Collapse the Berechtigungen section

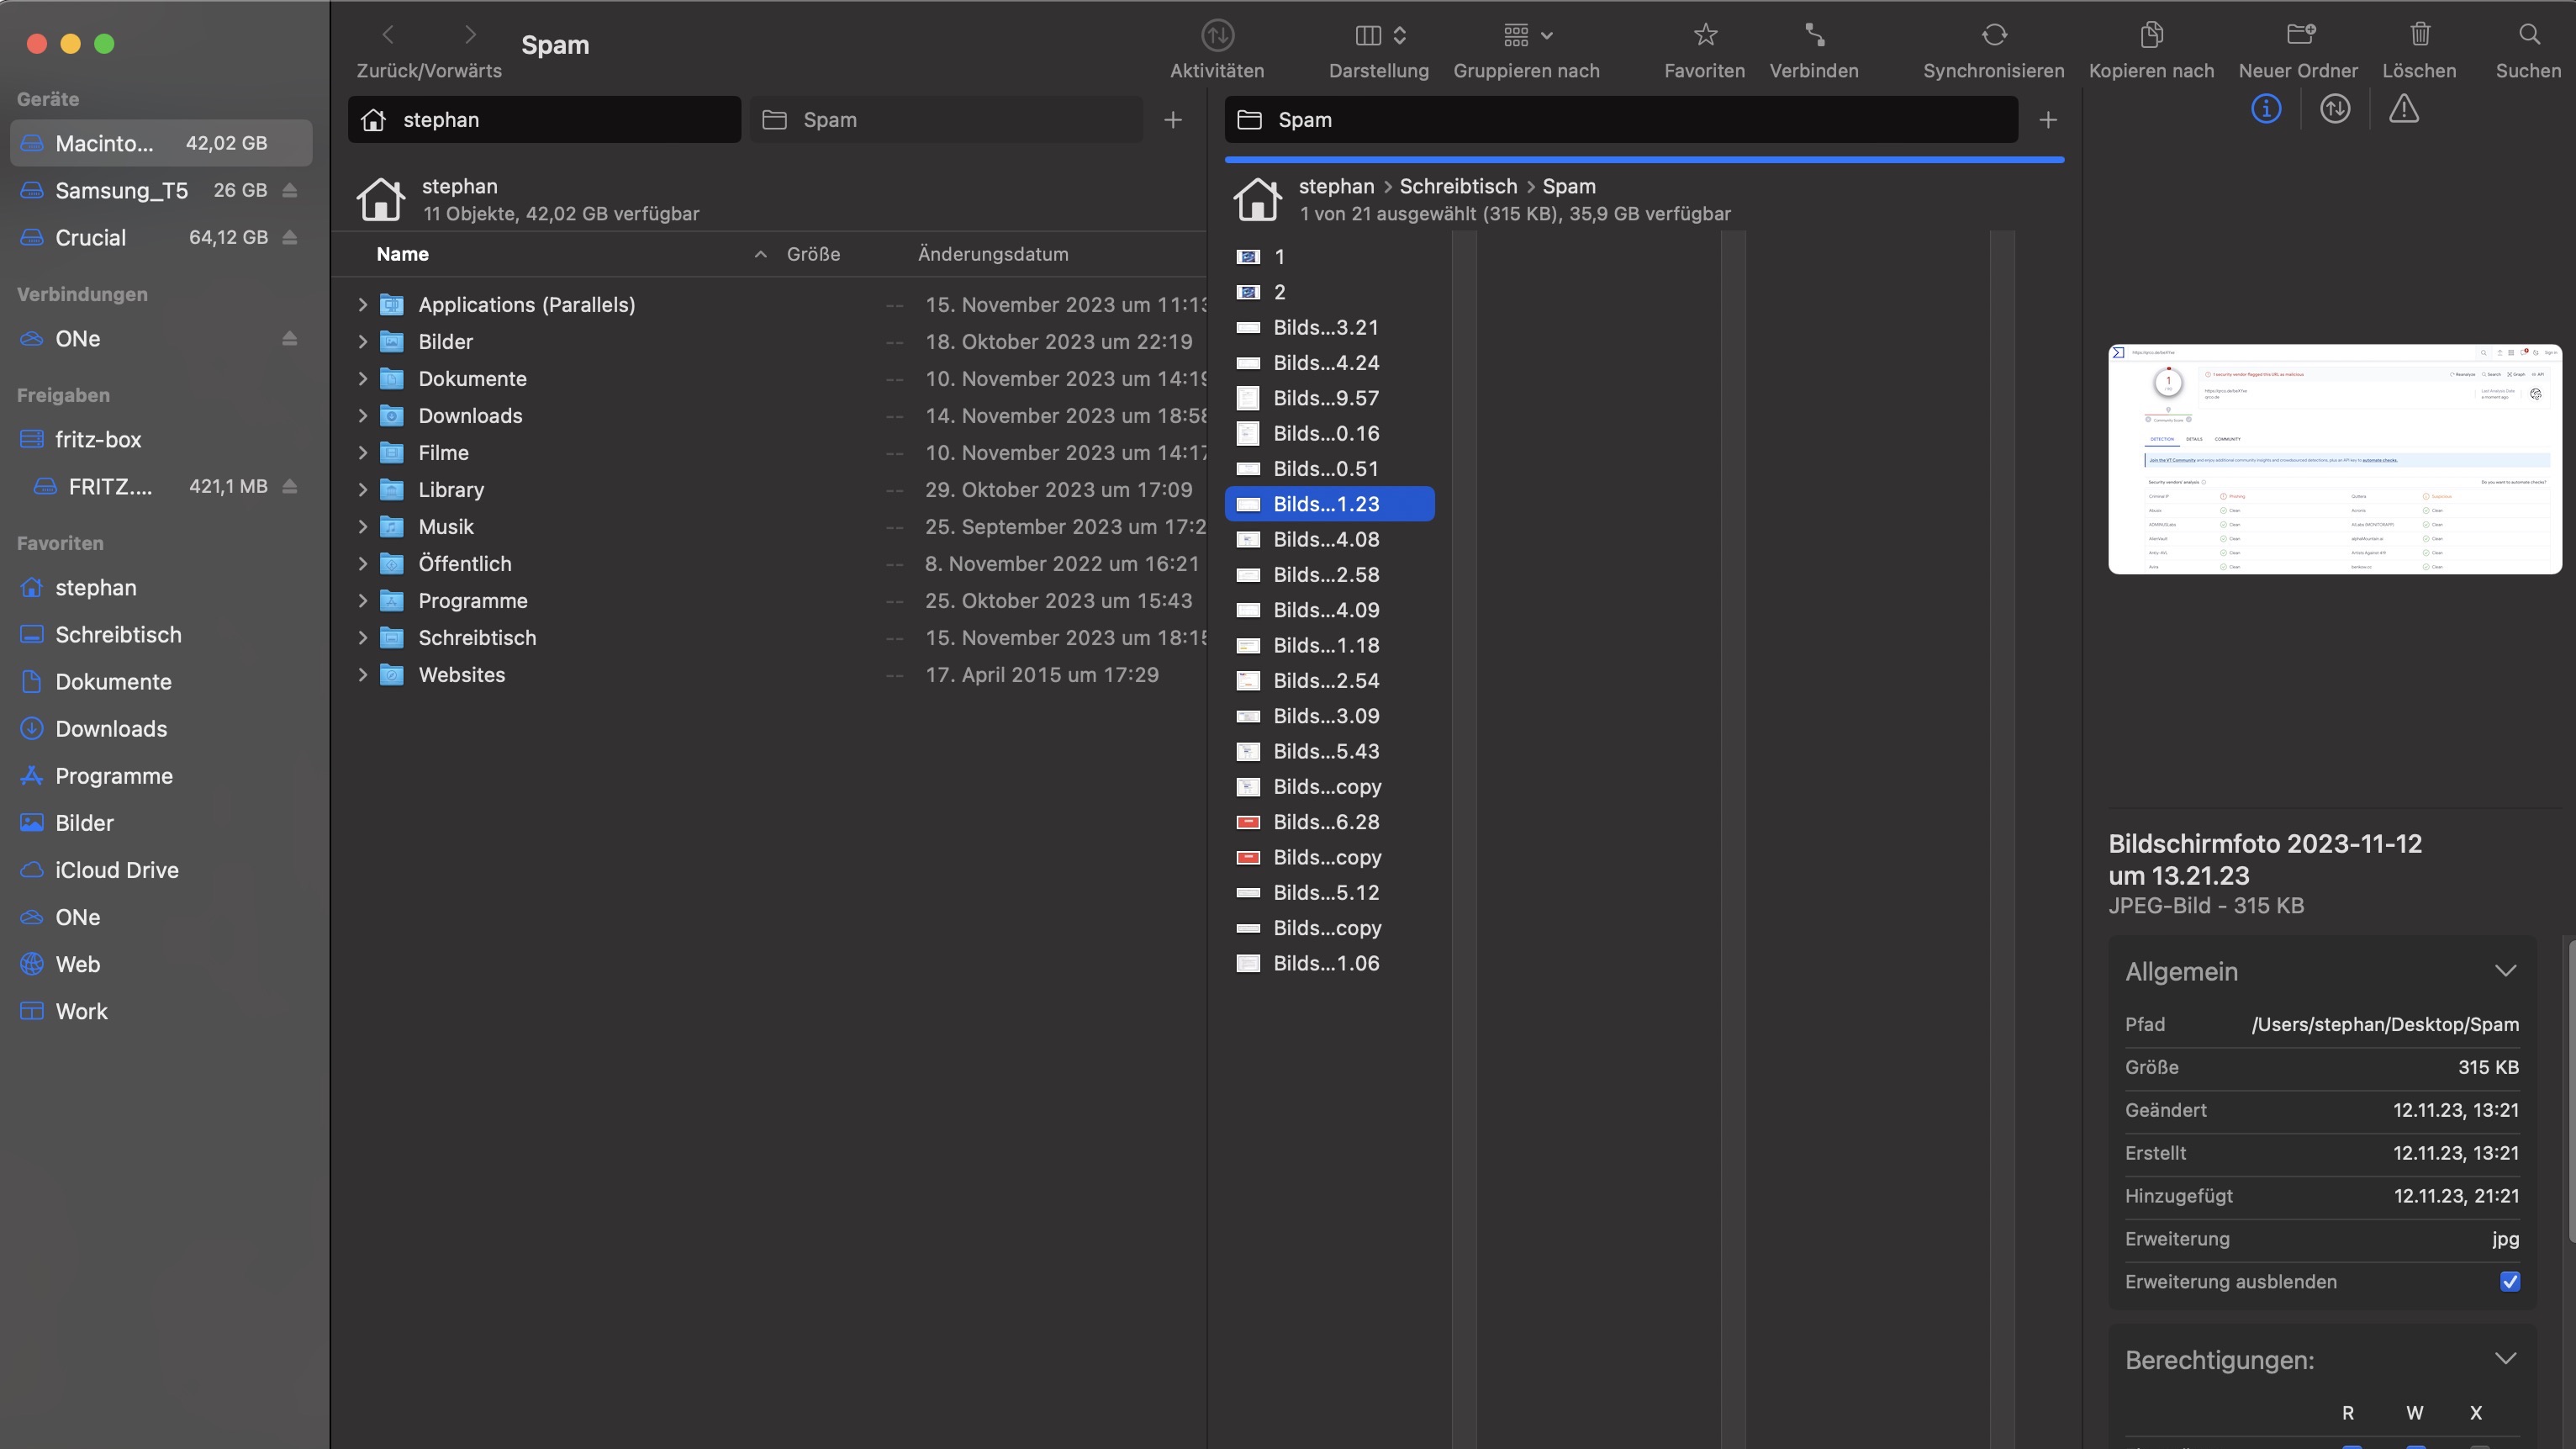coord(2506,1359)
